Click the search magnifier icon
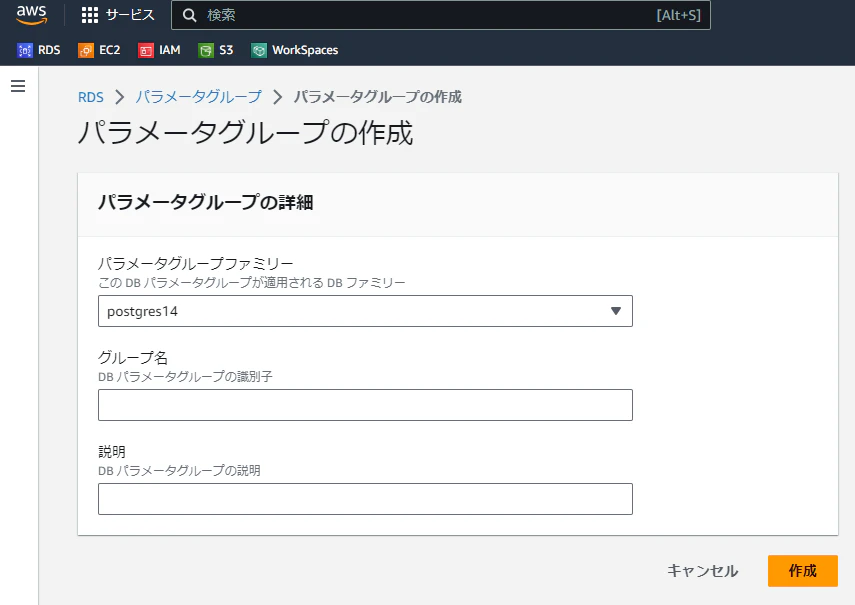855x605 pixels. [189, 15]
